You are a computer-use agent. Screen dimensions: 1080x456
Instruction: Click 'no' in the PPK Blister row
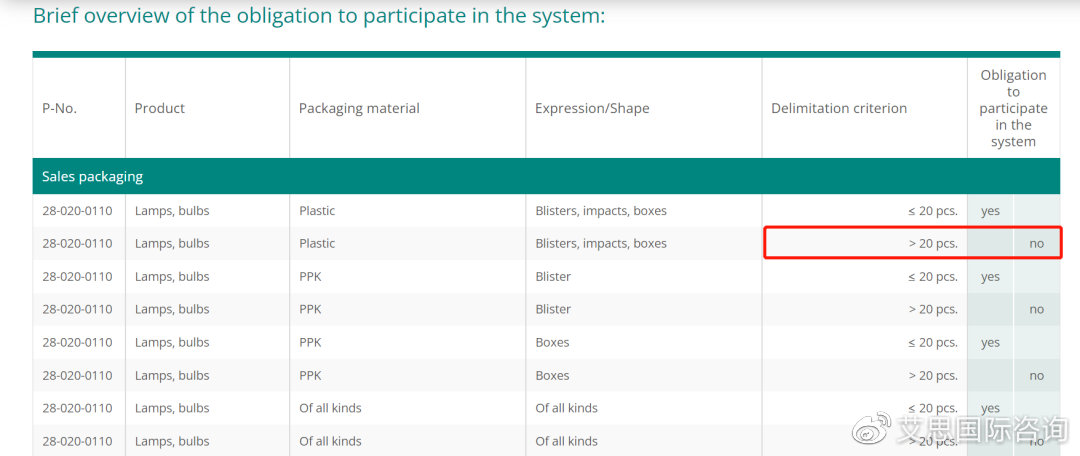[x=1036, y=309]
